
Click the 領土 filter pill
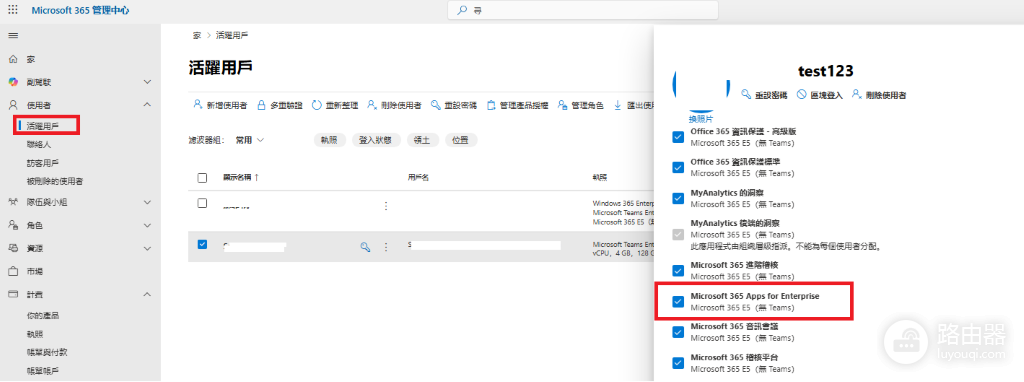click(423, 140)
